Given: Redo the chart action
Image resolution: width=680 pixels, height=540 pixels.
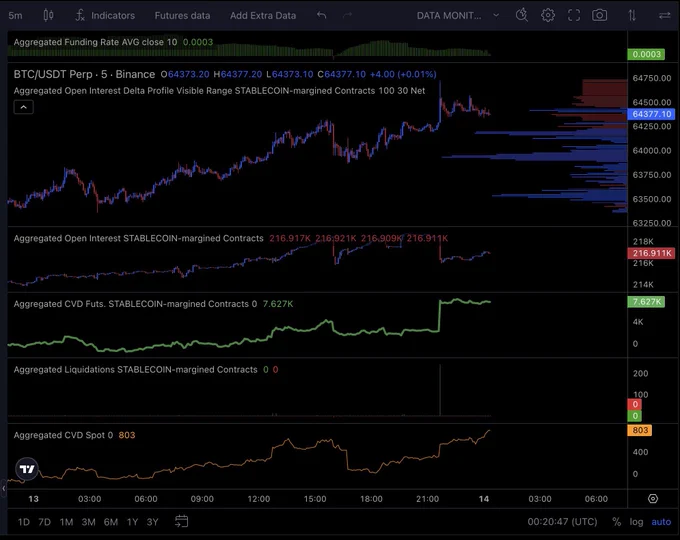Looking at the screenshot, I should pos(347,16).
